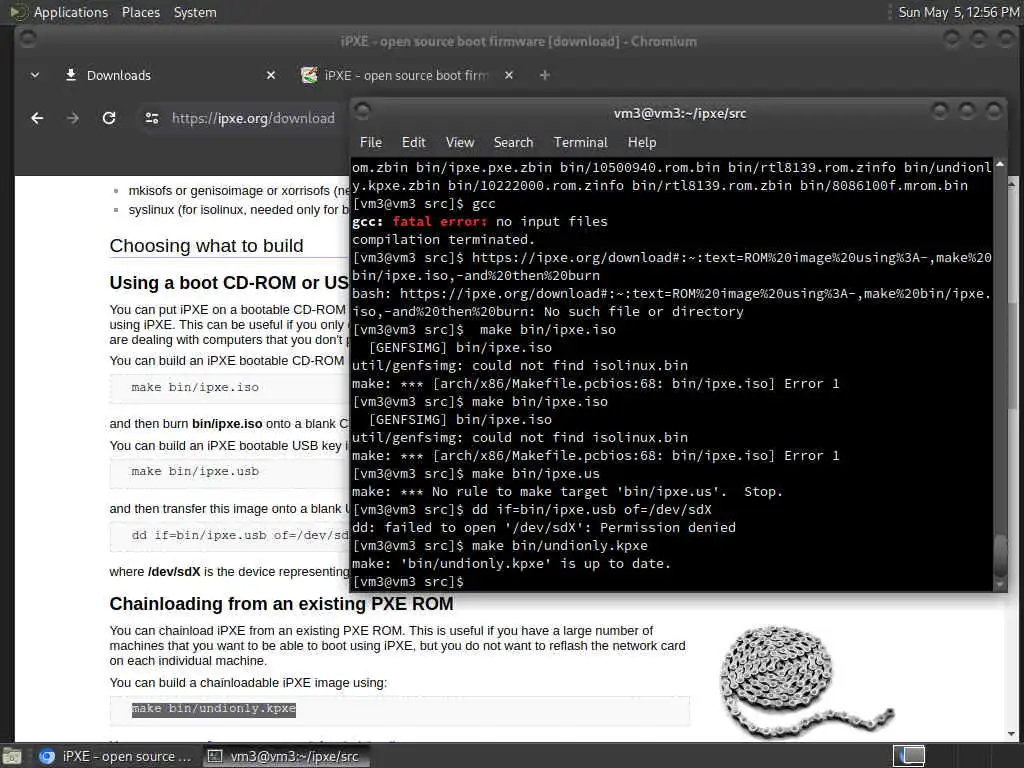Click 'dd: failed to open' line in terminal

point(543,528)
